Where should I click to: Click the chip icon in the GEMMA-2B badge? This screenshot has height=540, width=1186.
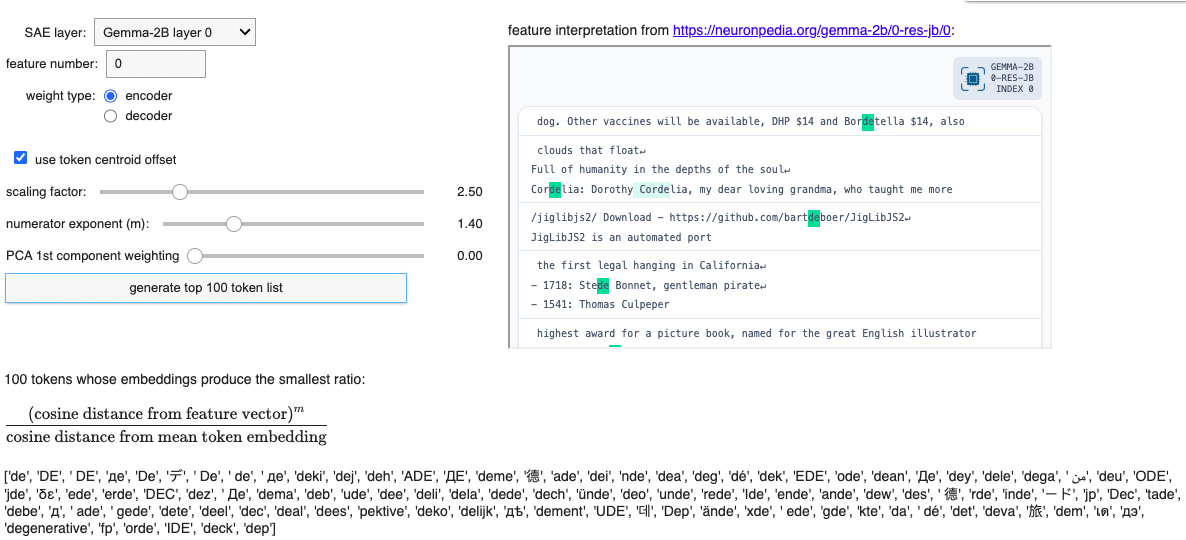click(972, 79)
